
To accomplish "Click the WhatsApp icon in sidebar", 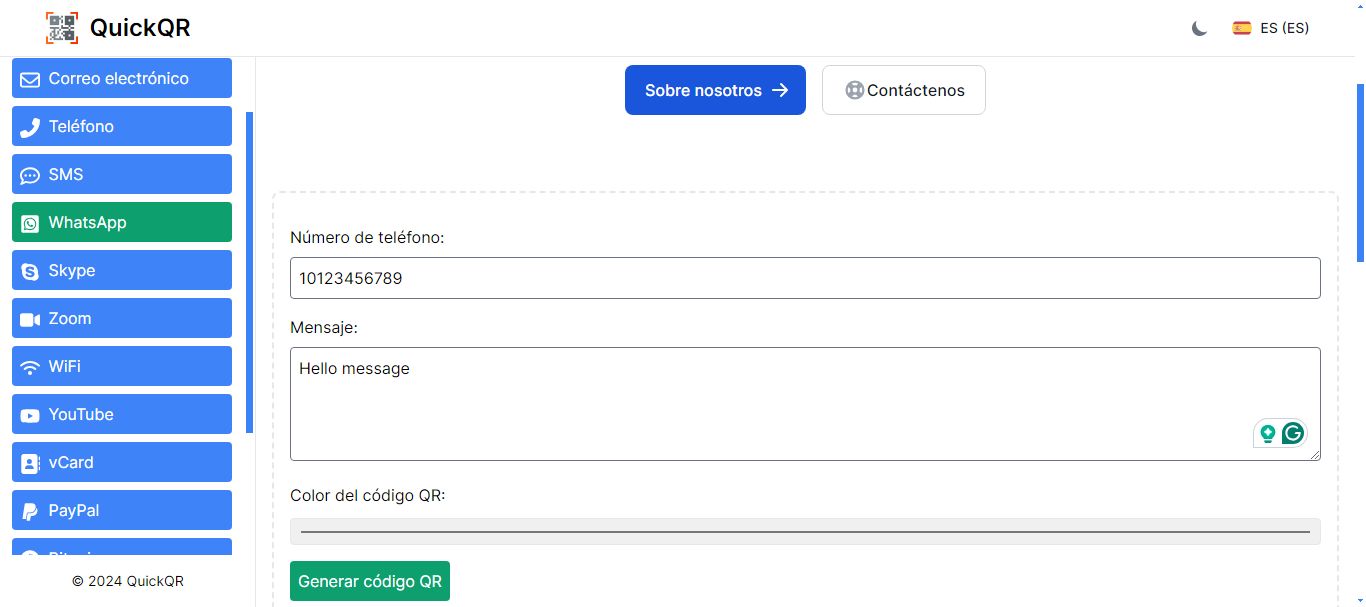I will pos(30,223).
